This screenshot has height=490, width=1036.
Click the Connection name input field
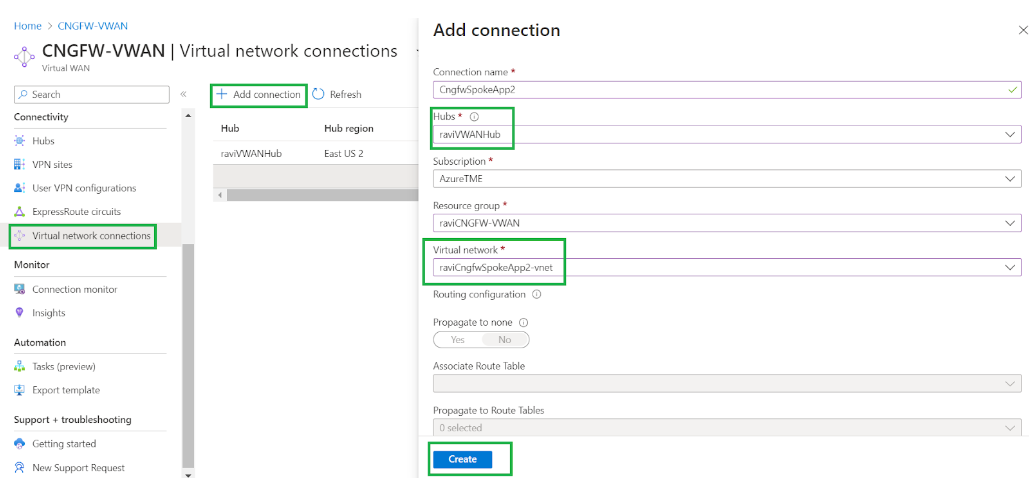tap(720, 89)
